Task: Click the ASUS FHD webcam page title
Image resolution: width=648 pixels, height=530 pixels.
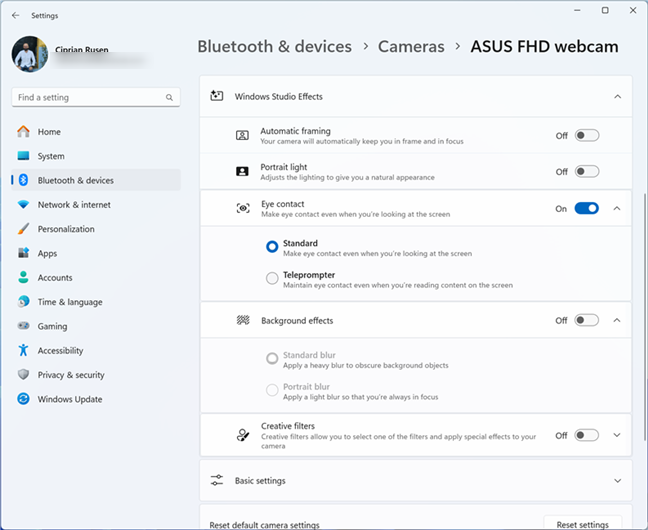Action: 545,46
